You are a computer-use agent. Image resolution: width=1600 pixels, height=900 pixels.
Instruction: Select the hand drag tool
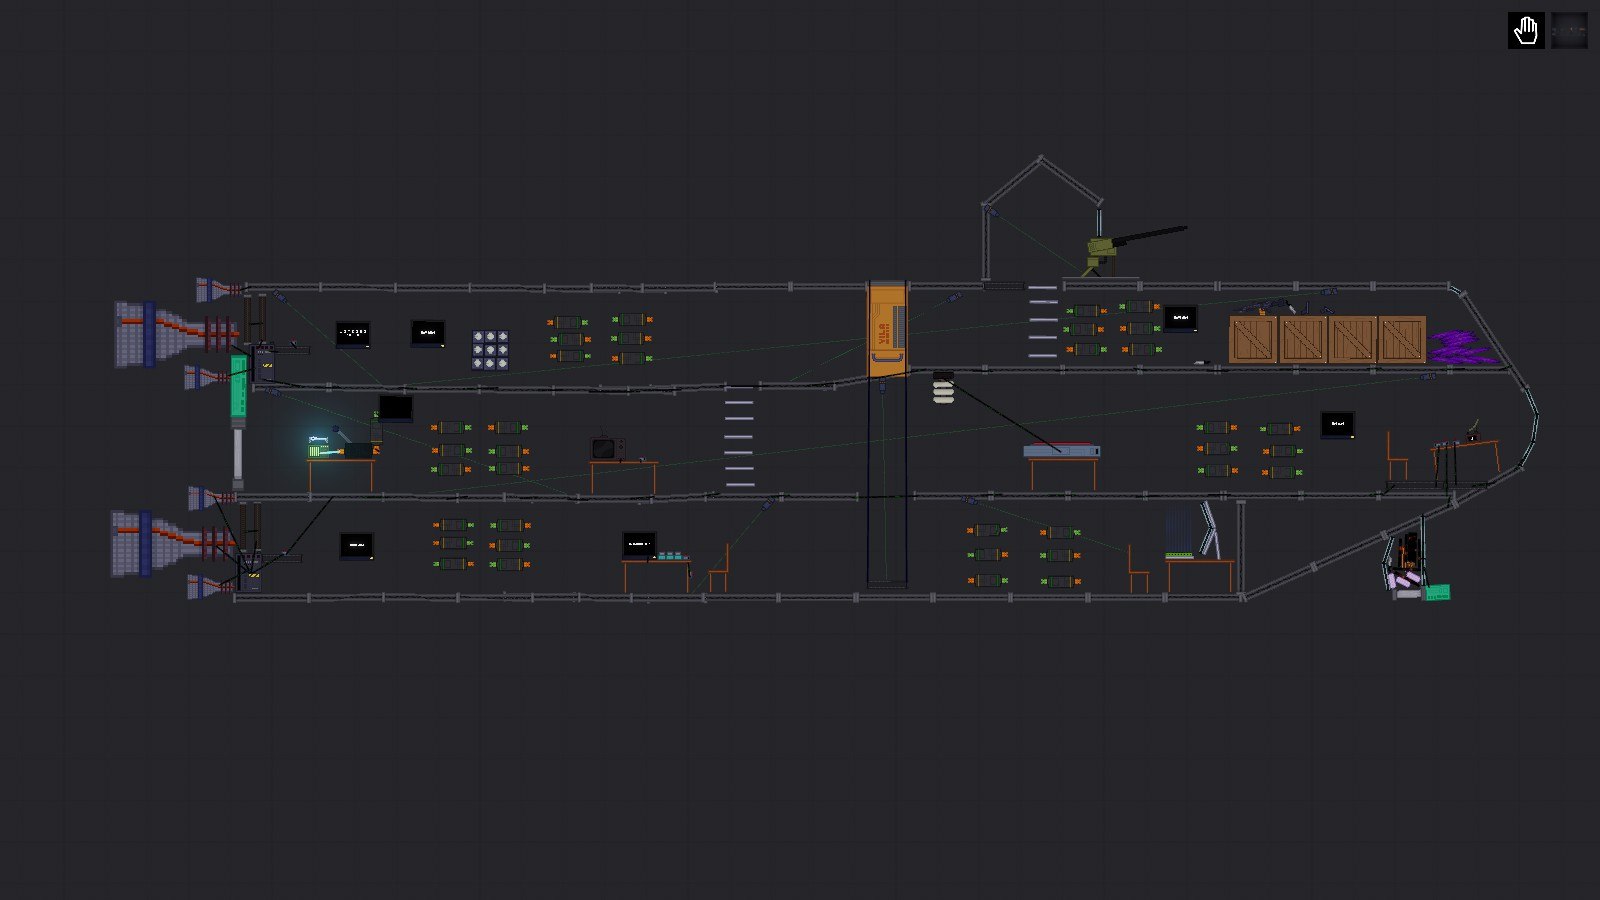click(1526, 31)
